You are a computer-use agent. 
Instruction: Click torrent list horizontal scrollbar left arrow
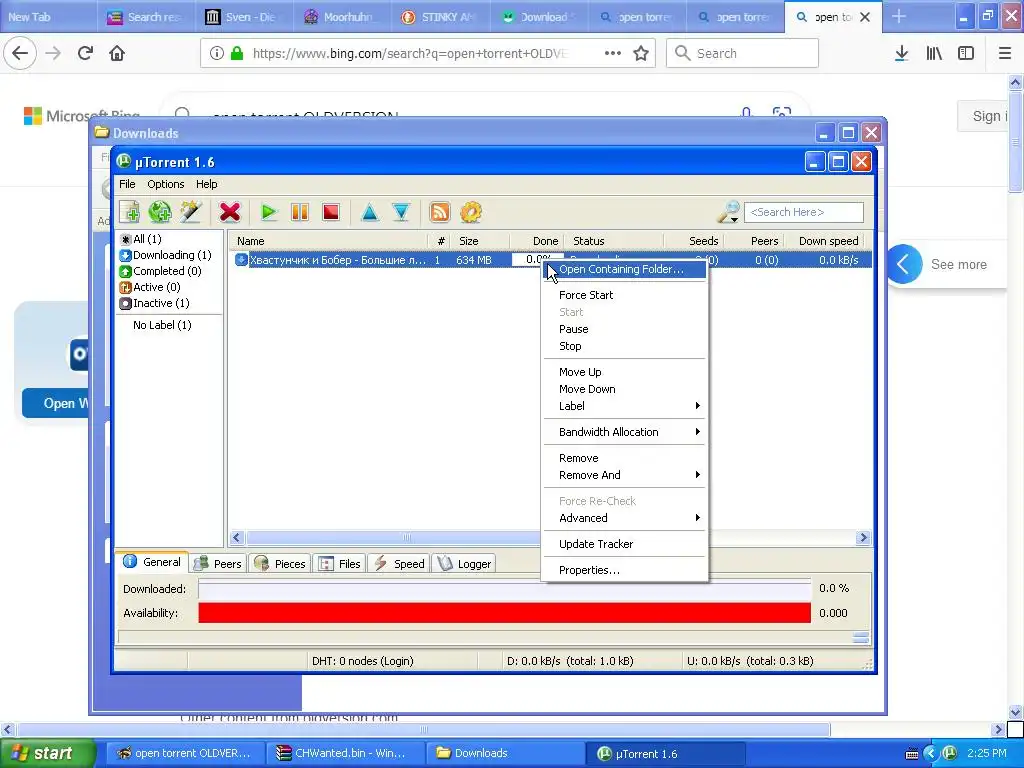[x=237, y=537]
